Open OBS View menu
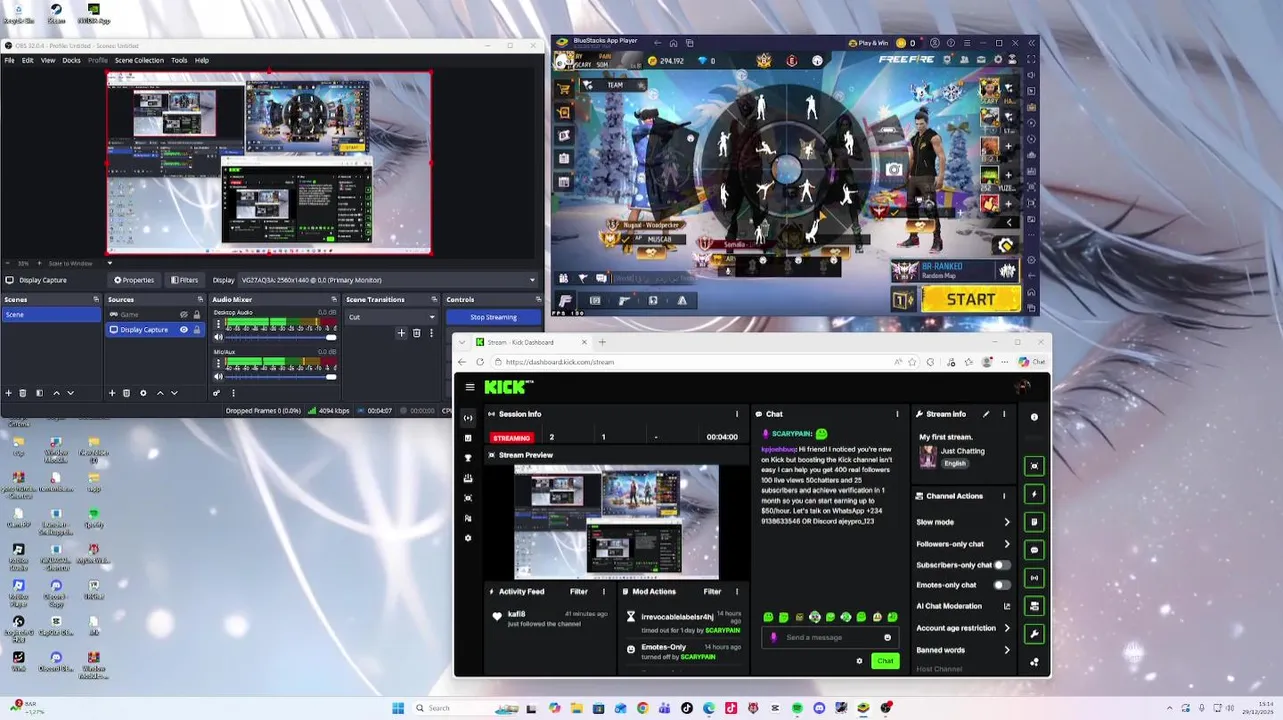The width and height of the screenshot is (1283, 720). coord(48,60)
